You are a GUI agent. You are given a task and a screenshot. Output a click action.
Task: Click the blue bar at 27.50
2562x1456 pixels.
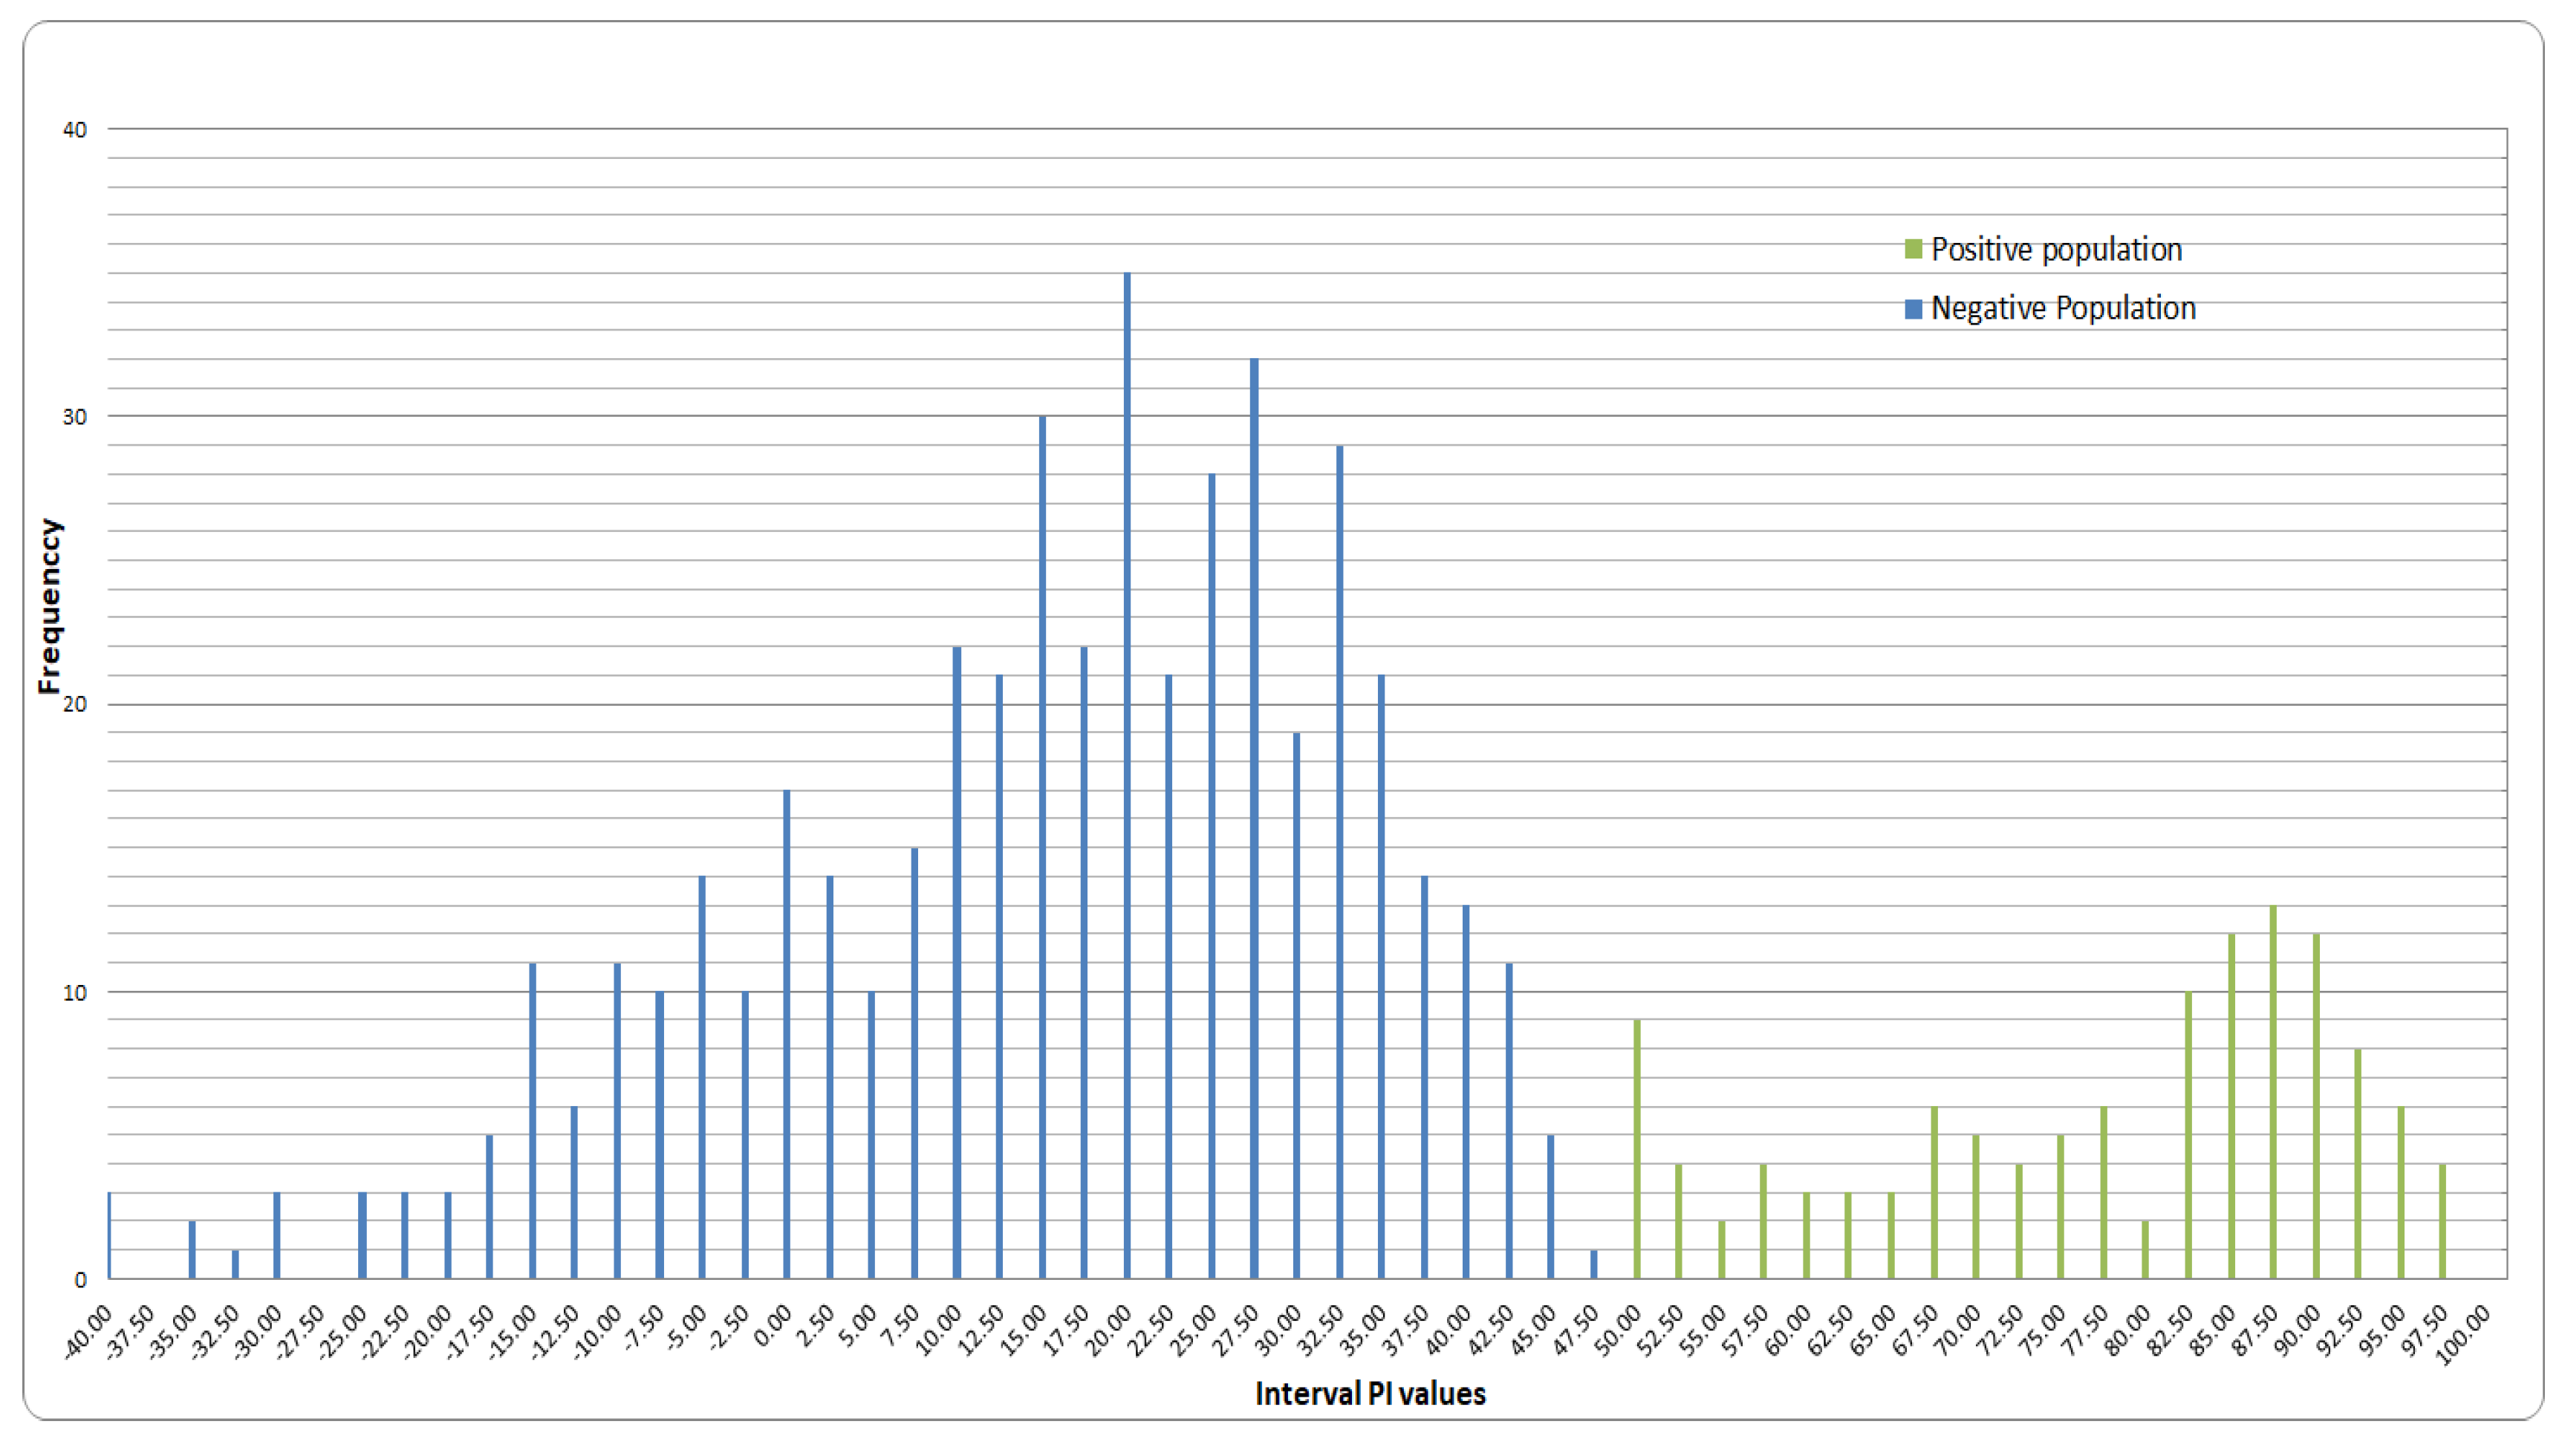1254,818
